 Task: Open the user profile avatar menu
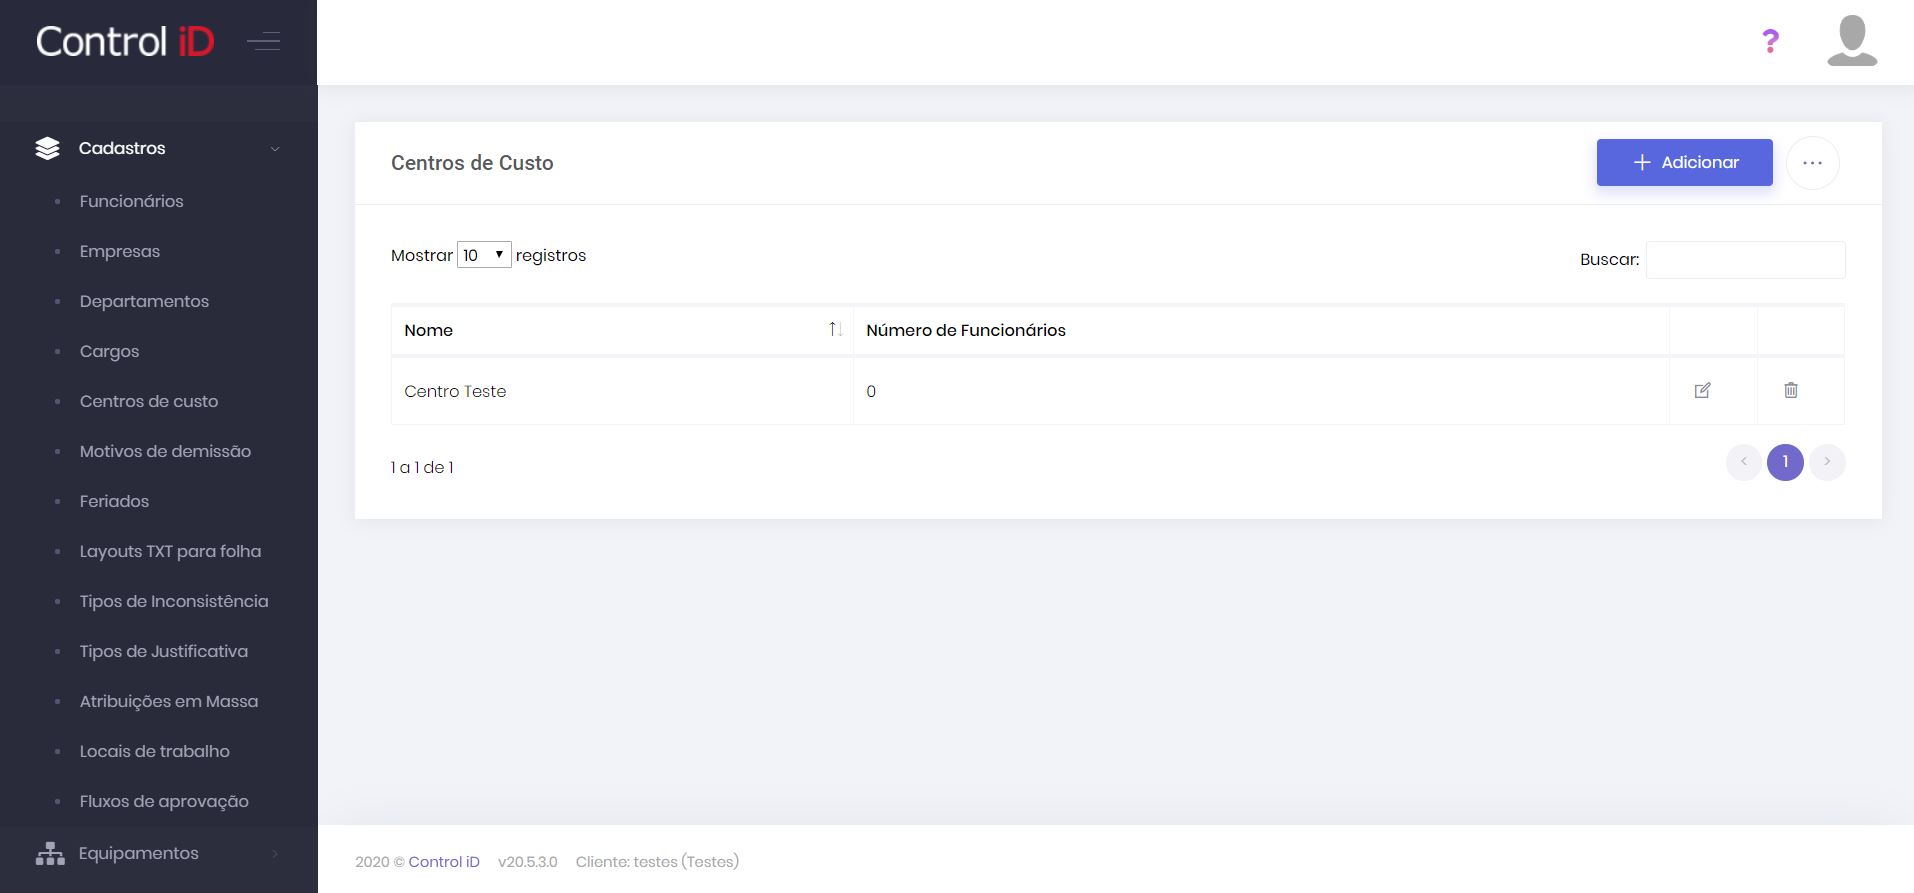pyautogui.click(x=1851, y=41)
